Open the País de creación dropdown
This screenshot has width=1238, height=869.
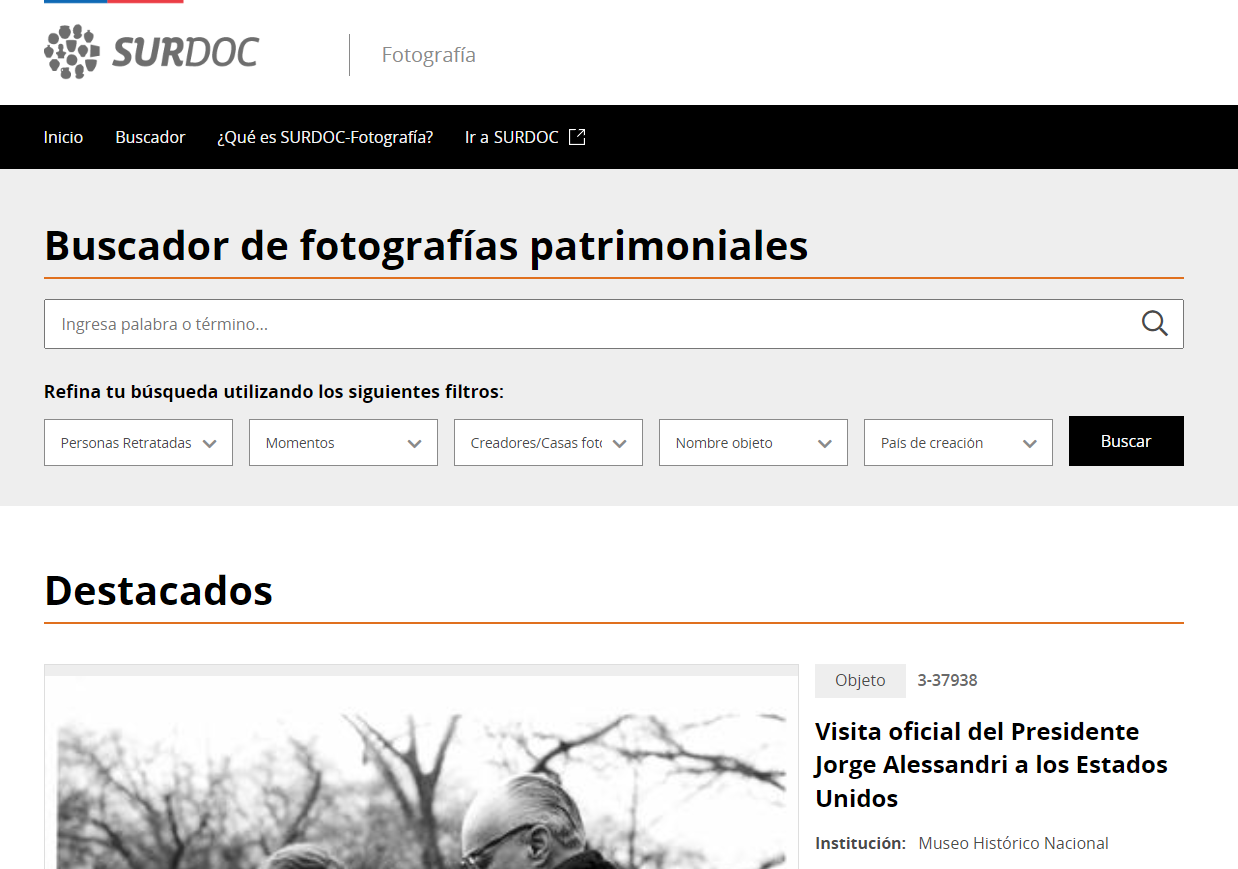[x=957, y=442]
